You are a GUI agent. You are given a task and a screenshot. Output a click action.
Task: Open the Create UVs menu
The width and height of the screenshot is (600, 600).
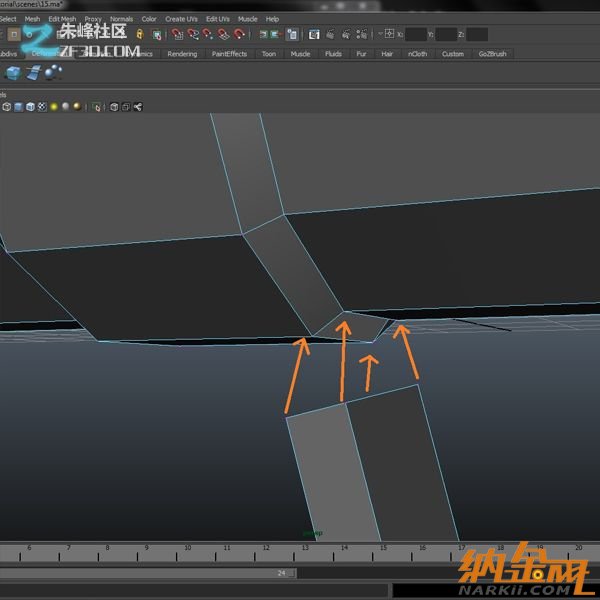(x=181, y=19)
